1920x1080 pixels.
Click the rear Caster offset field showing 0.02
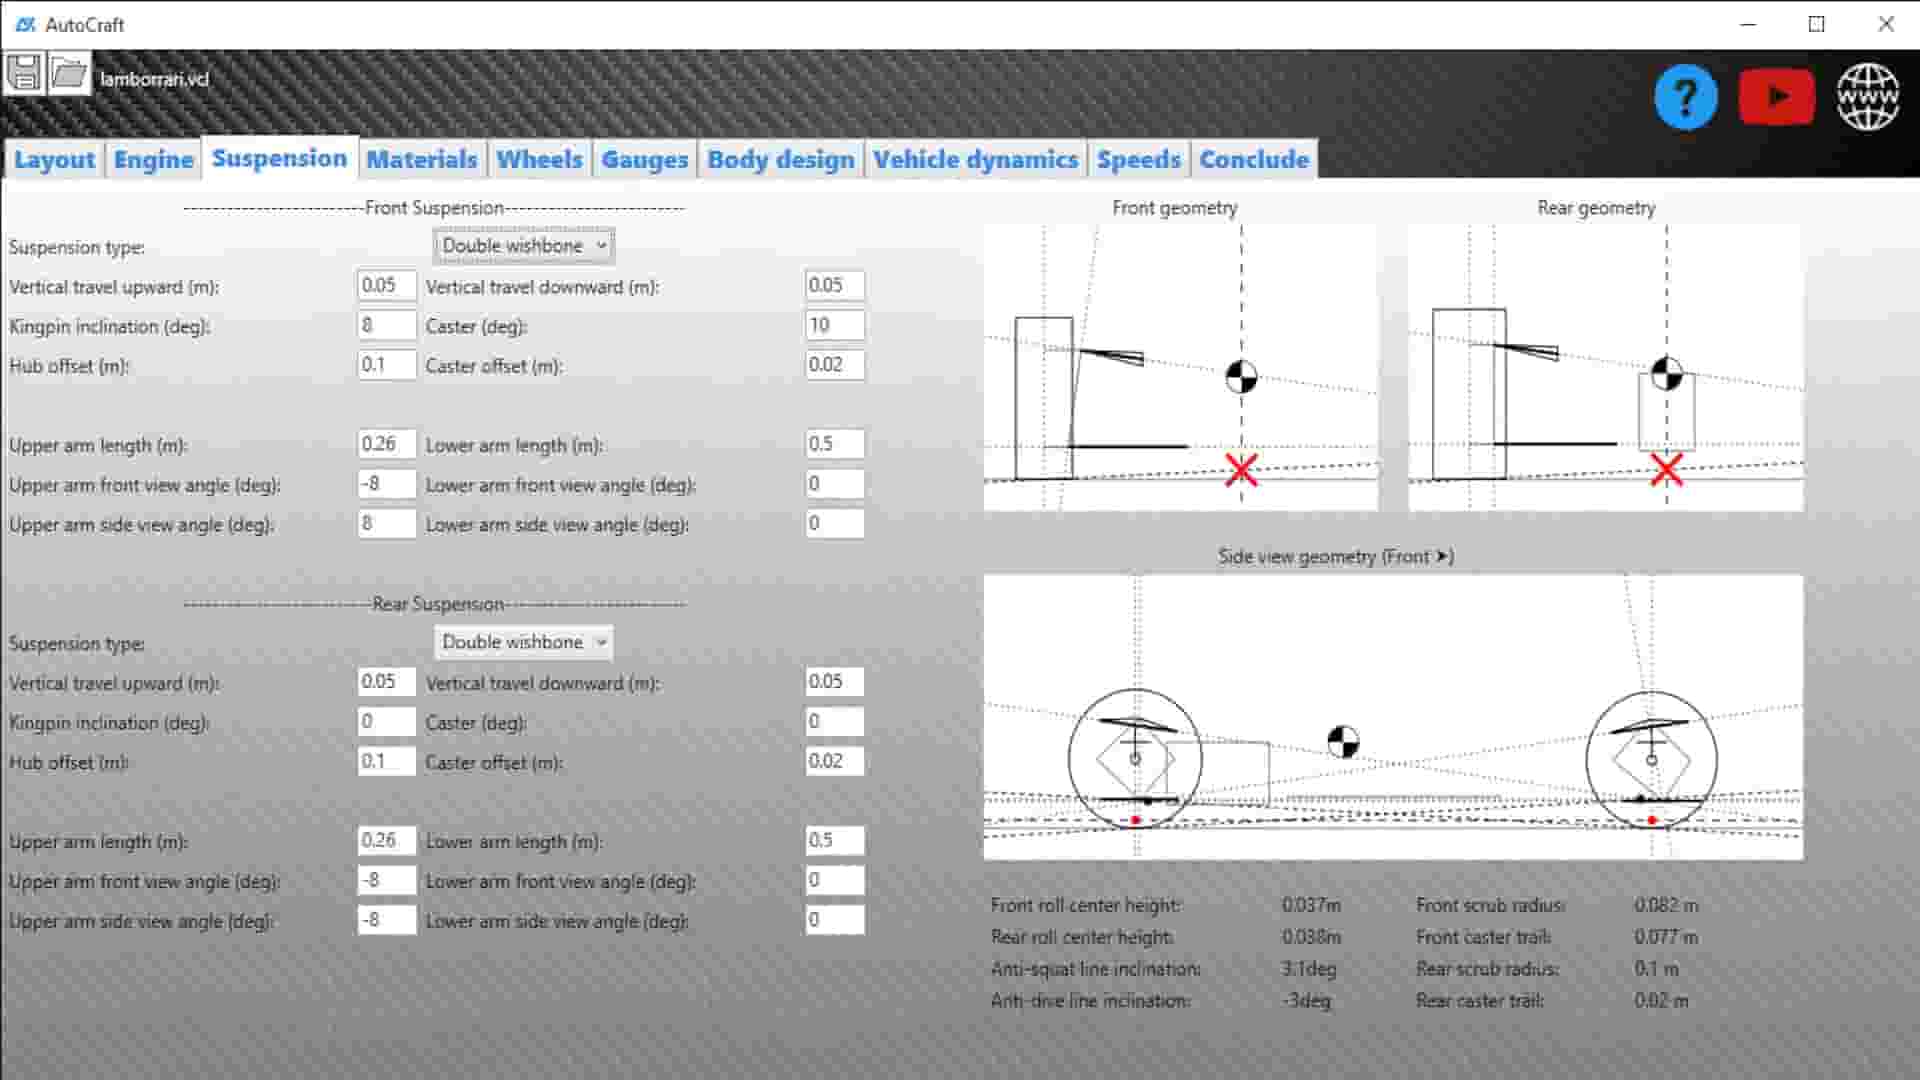835,761
